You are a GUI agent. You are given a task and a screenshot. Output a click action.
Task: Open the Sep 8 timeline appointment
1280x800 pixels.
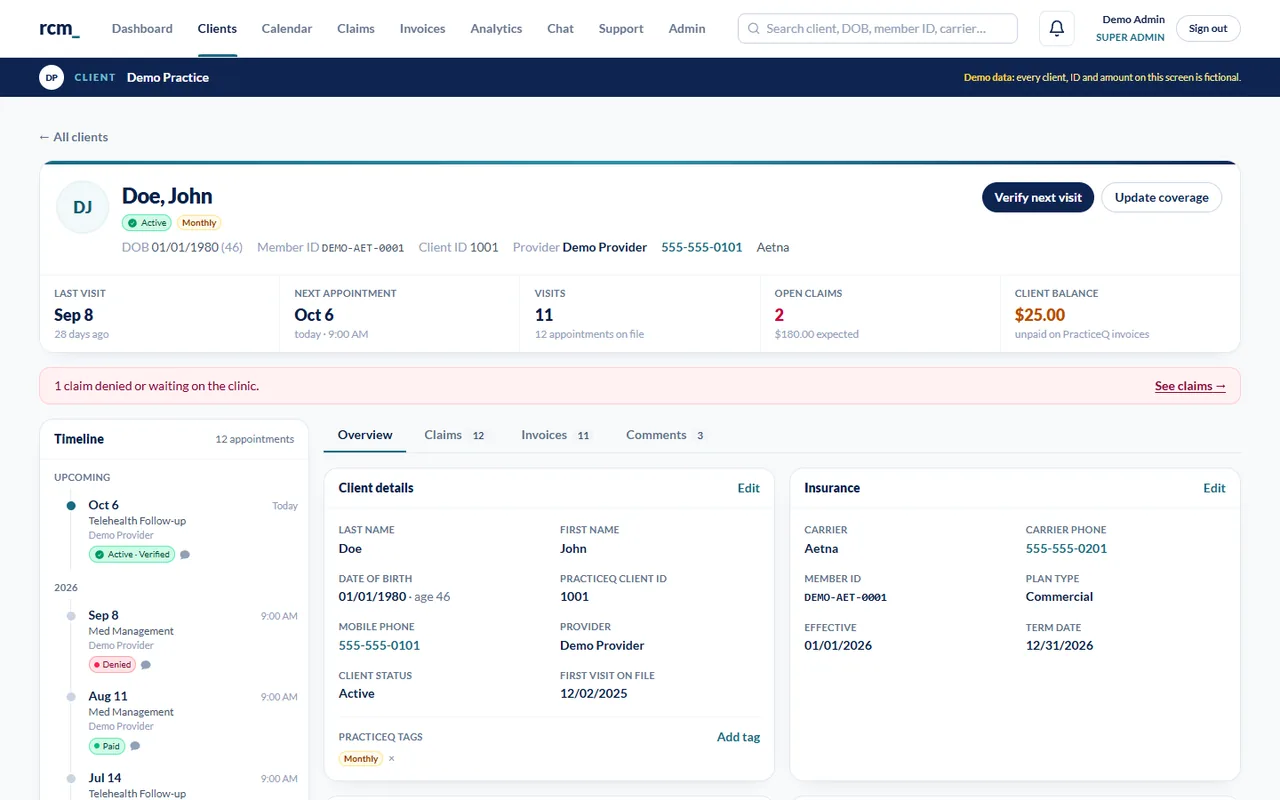(x=181, y=640)
